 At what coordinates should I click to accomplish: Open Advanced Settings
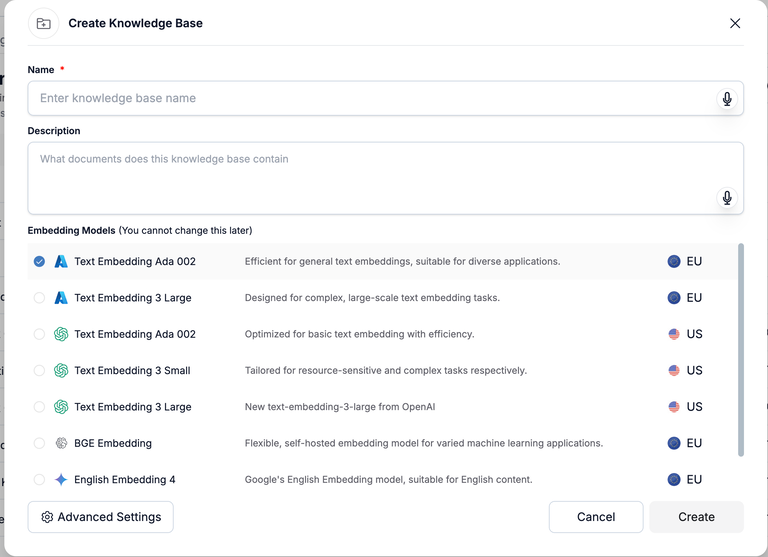(101, 517)
